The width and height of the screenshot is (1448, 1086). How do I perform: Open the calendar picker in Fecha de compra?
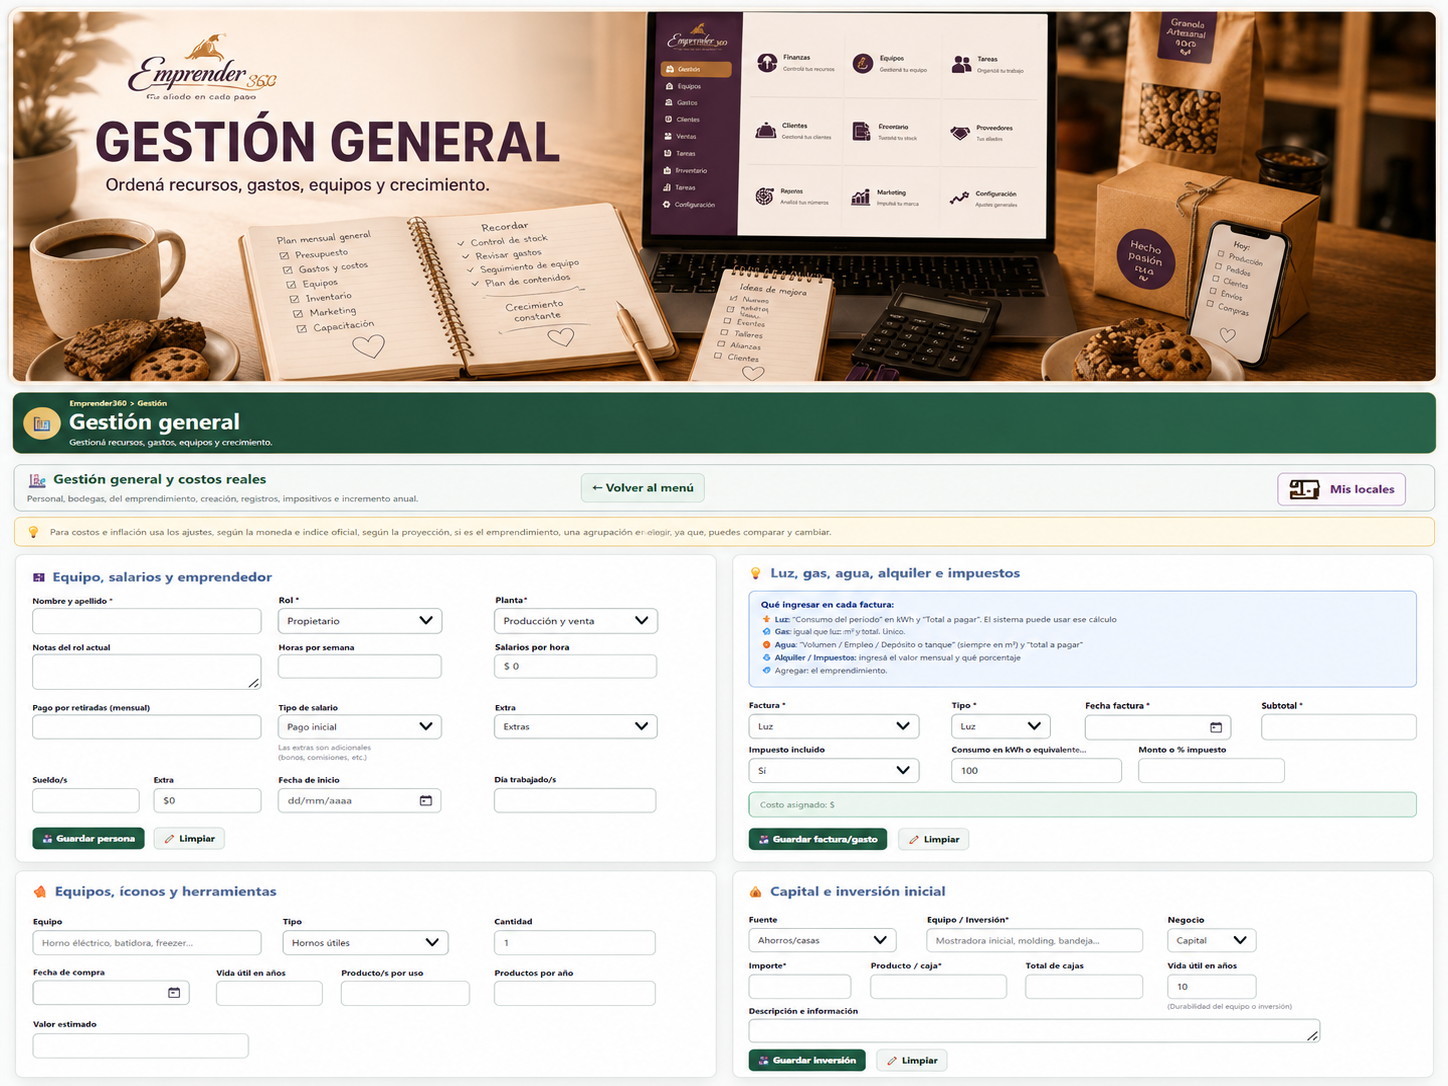coord(174,993)
